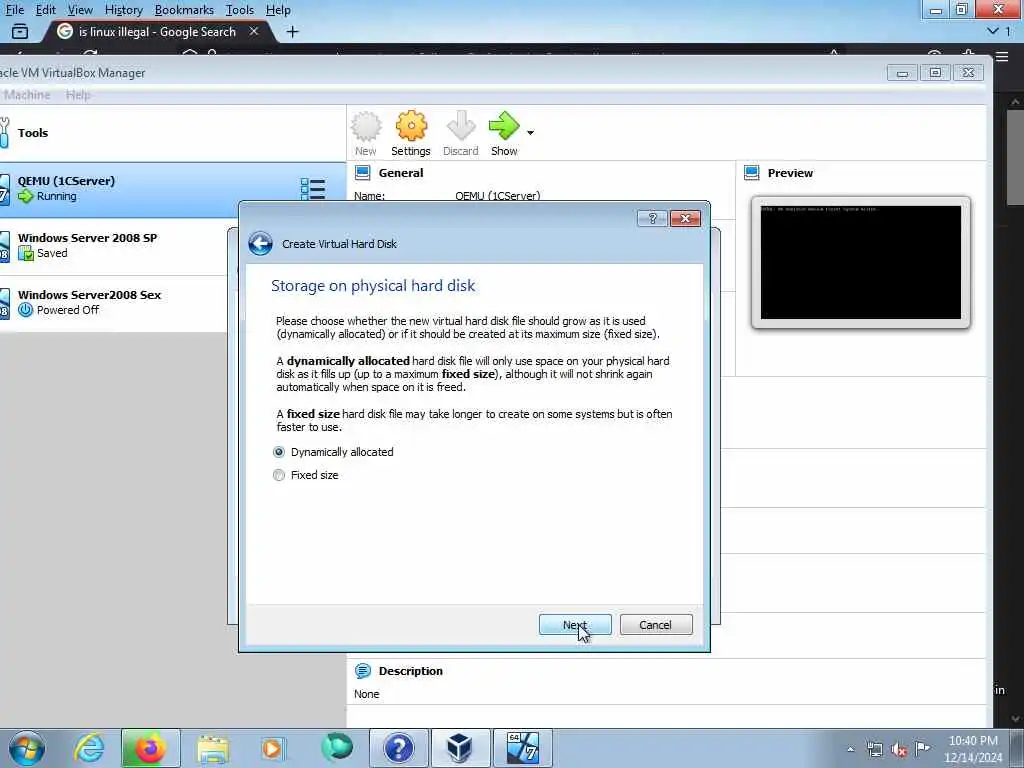Open Firefox View menu

(80, 10)
